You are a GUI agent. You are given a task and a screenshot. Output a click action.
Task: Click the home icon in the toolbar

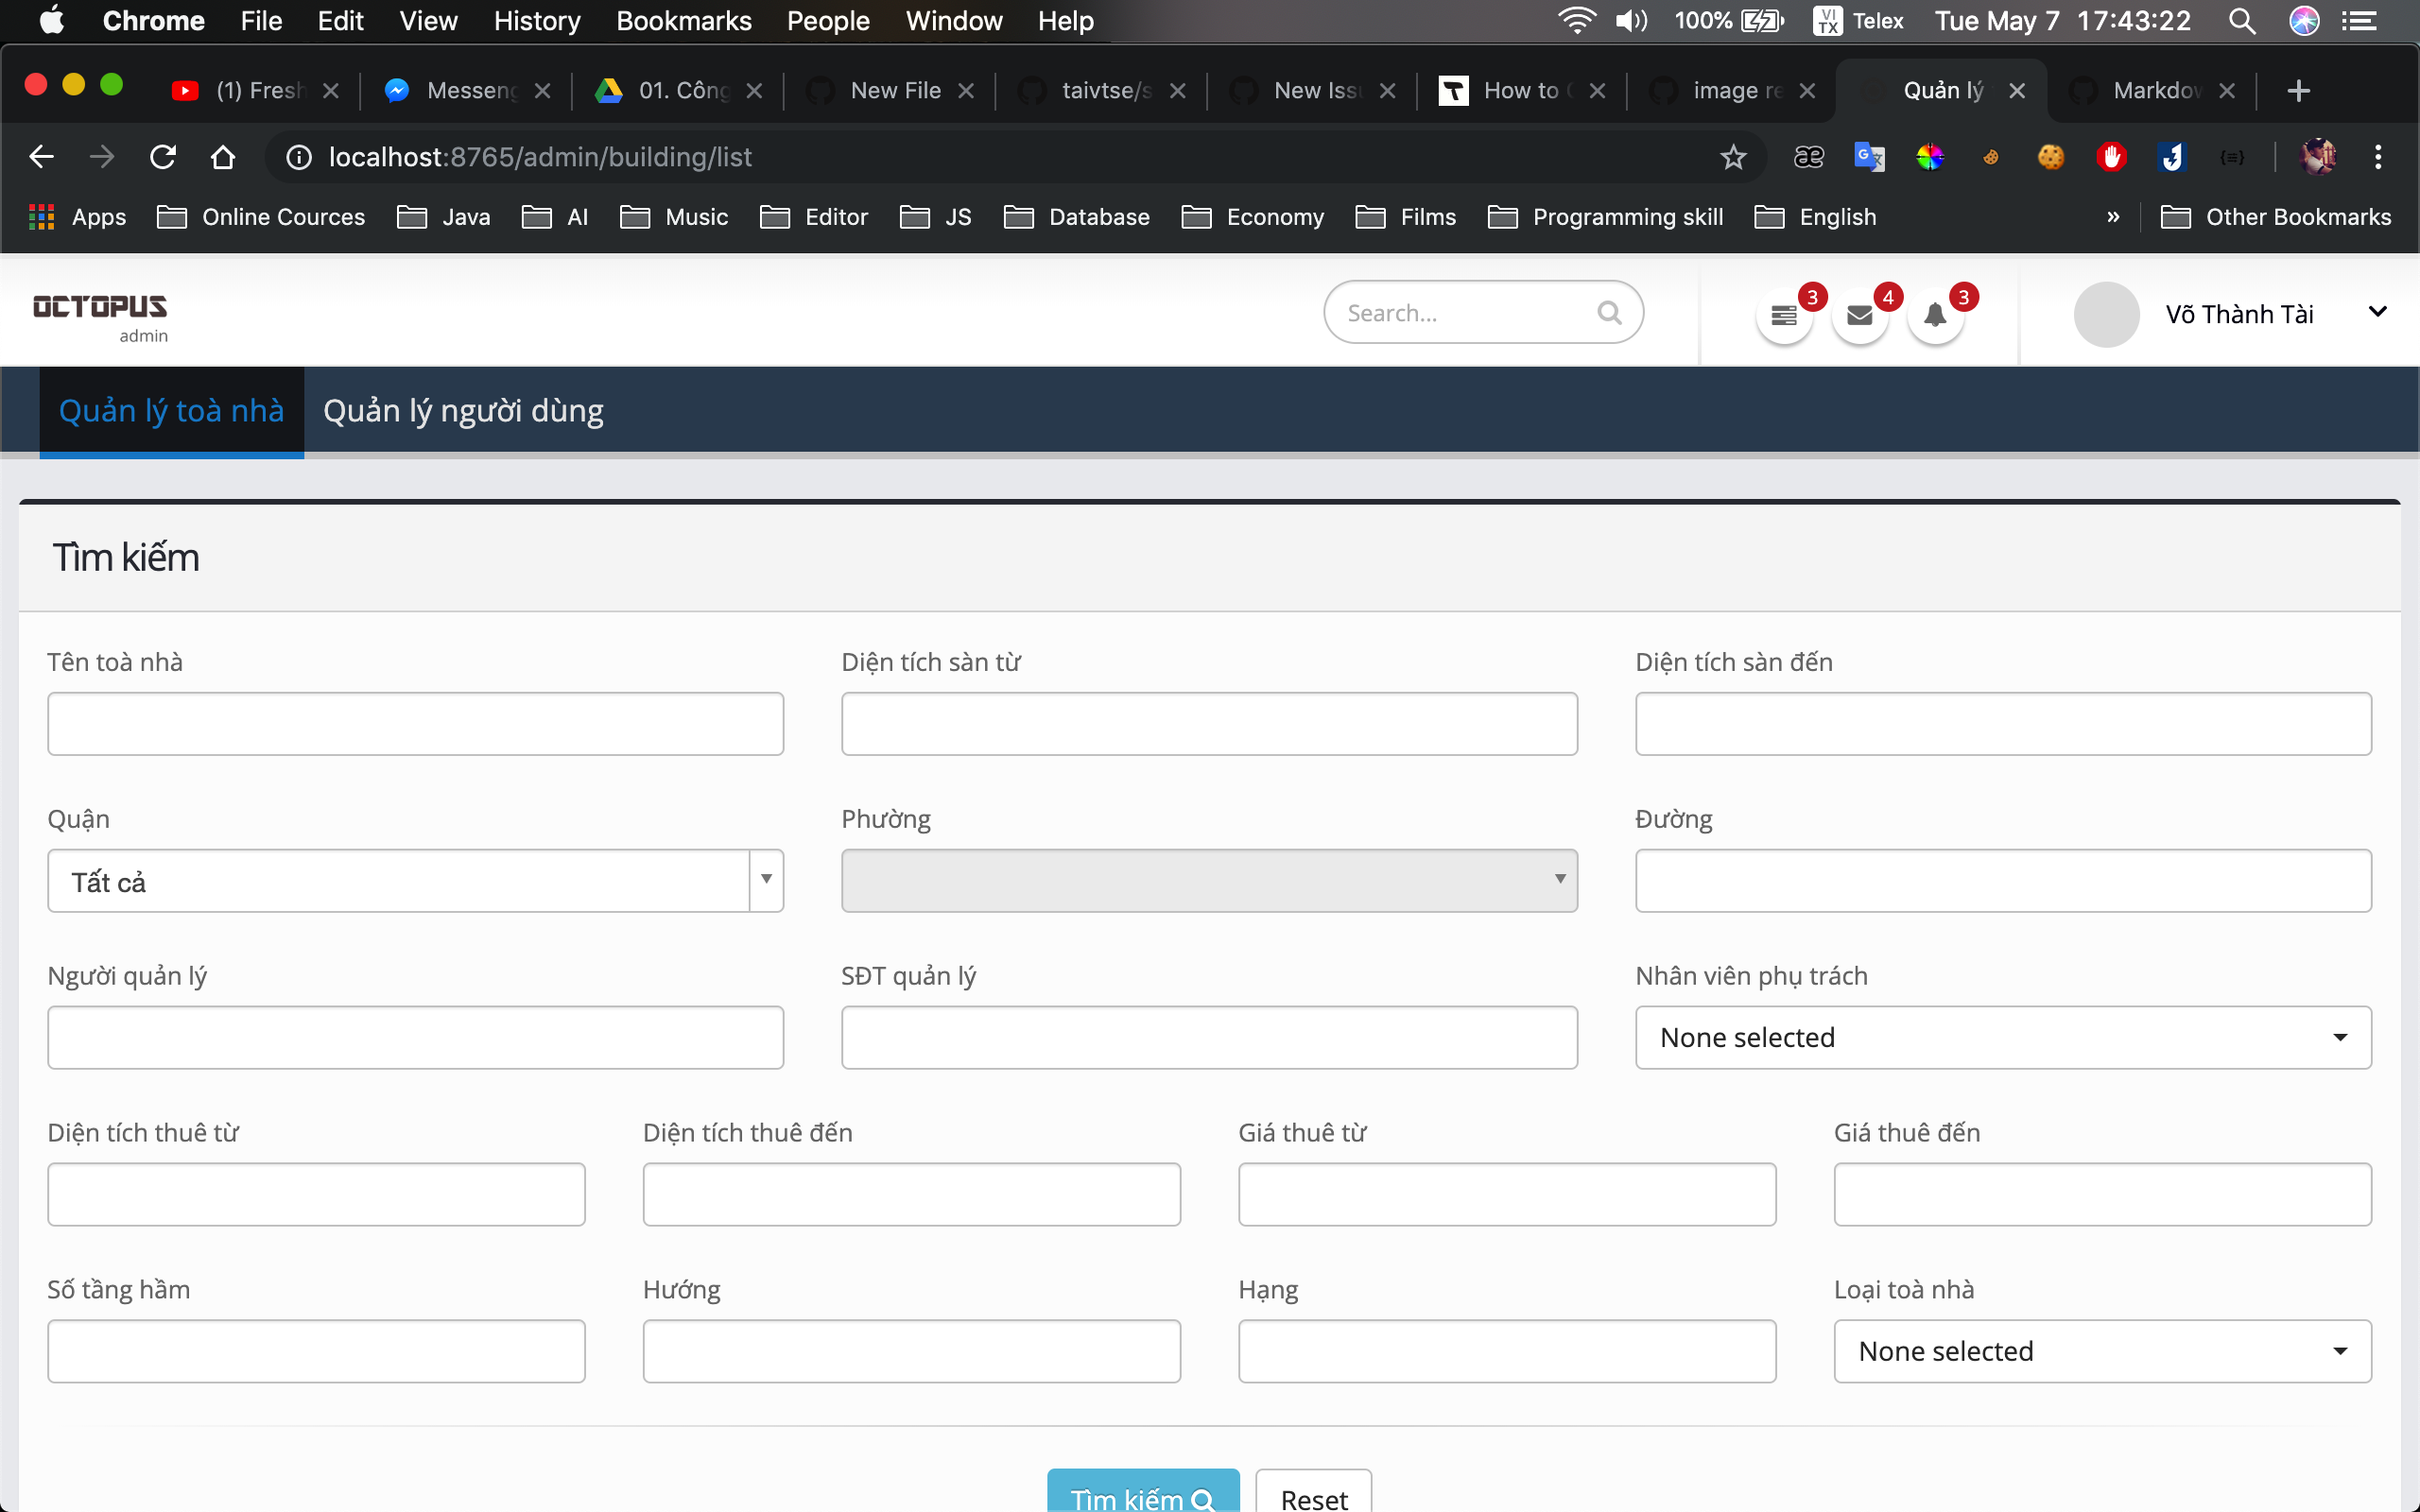(223, 157)
